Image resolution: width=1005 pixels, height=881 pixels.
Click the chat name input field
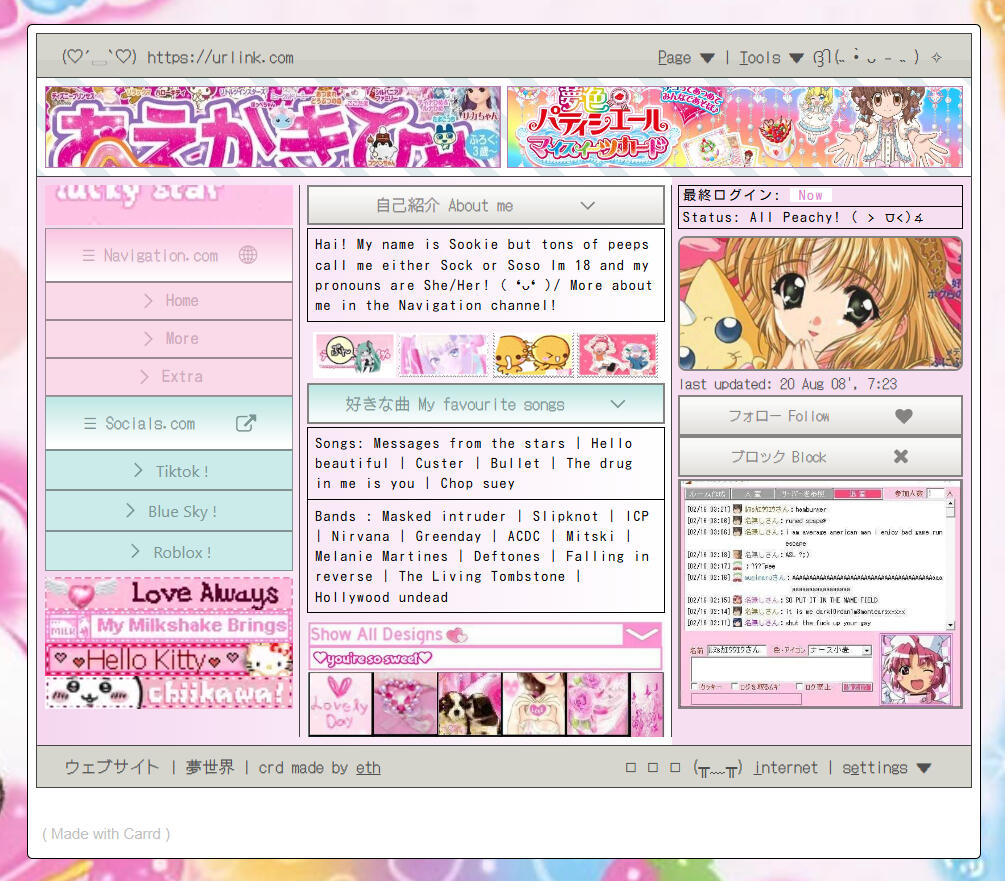(737, 650)
